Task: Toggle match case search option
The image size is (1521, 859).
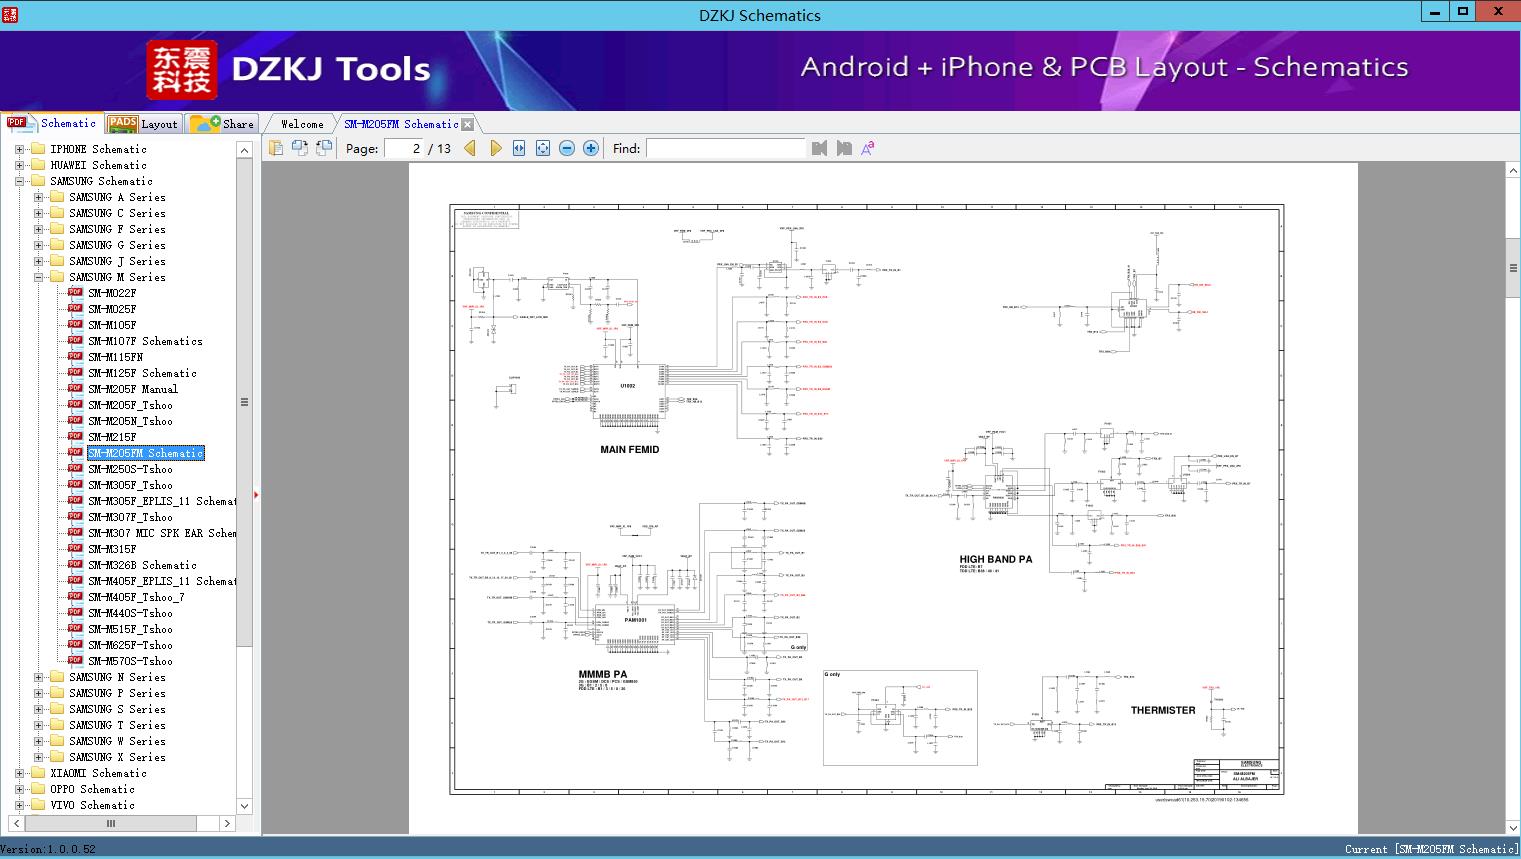Action: coord(868,148)
